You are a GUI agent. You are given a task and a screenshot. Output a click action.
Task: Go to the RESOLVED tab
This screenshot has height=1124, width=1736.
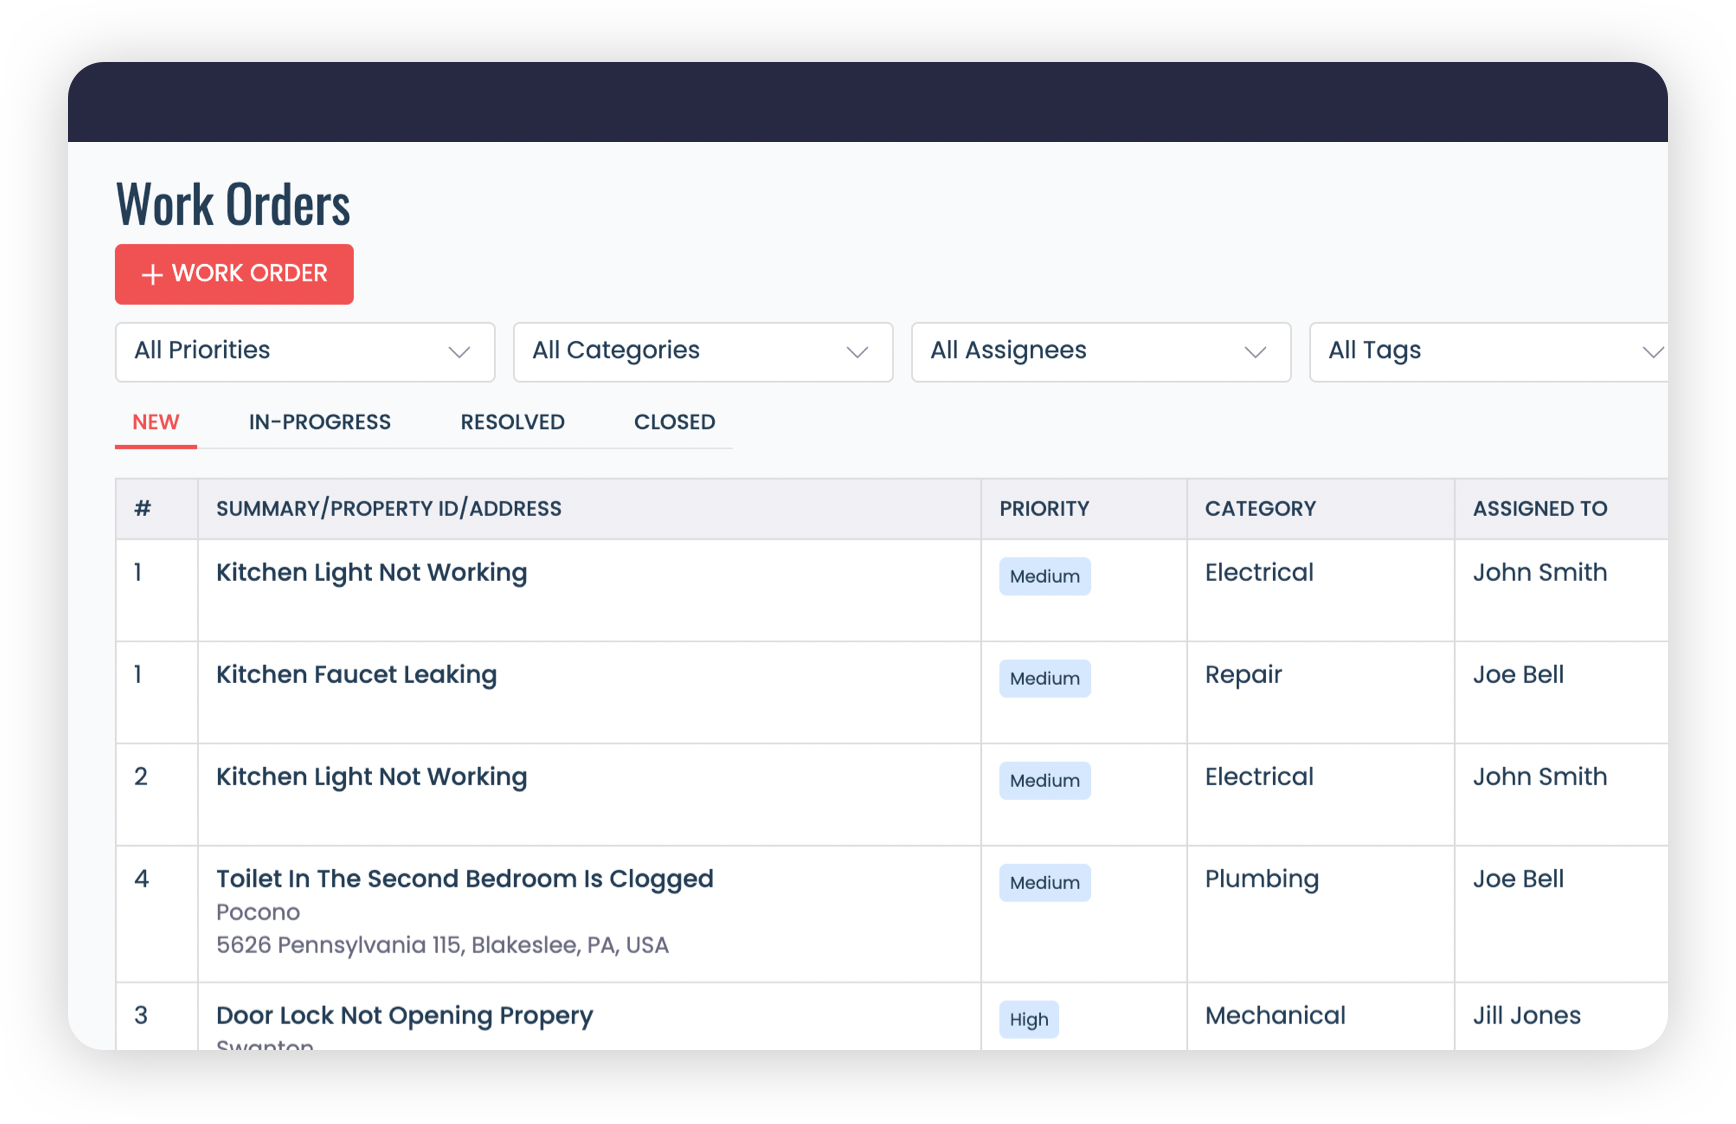tap(512, 422)
